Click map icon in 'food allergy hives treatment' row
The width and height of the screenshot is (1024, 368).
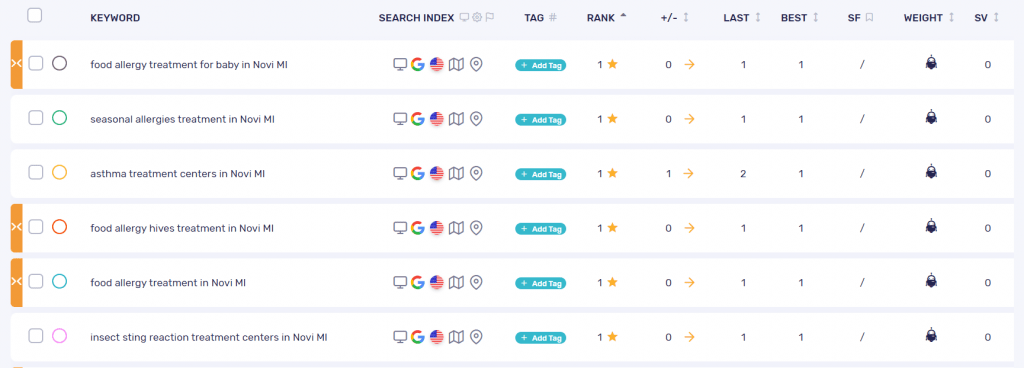click(x=456, y=228)
